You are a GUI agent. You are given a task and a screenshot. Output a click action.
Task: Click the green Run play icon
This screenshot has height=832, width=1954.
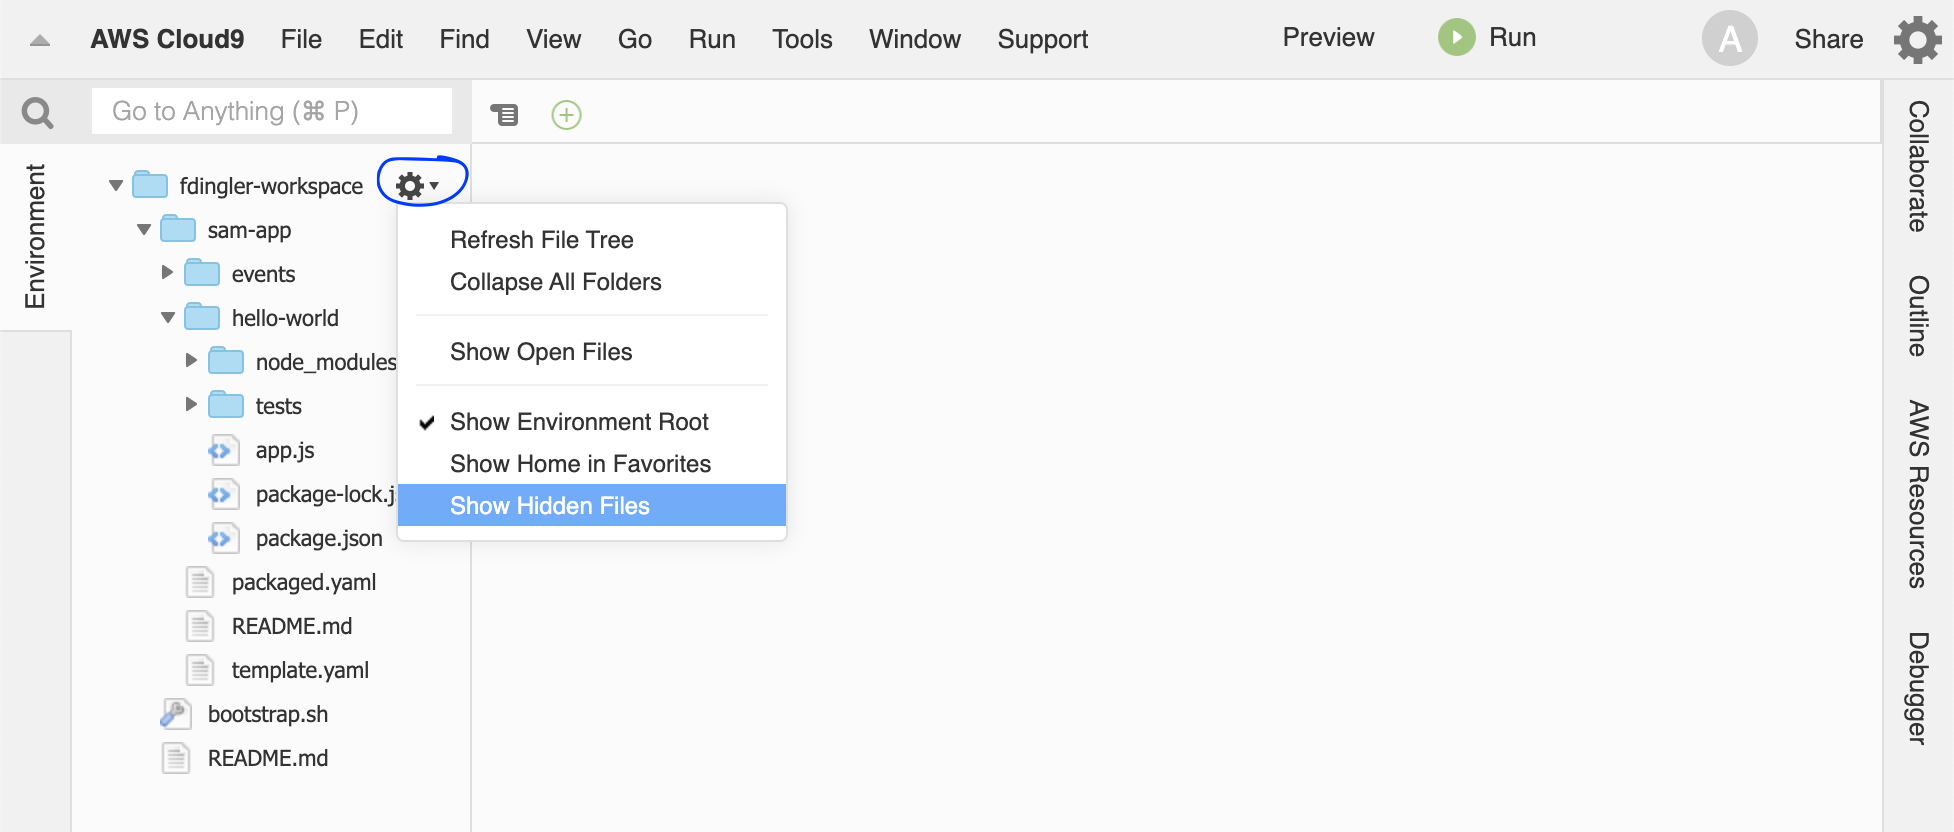pos(1457,38)
